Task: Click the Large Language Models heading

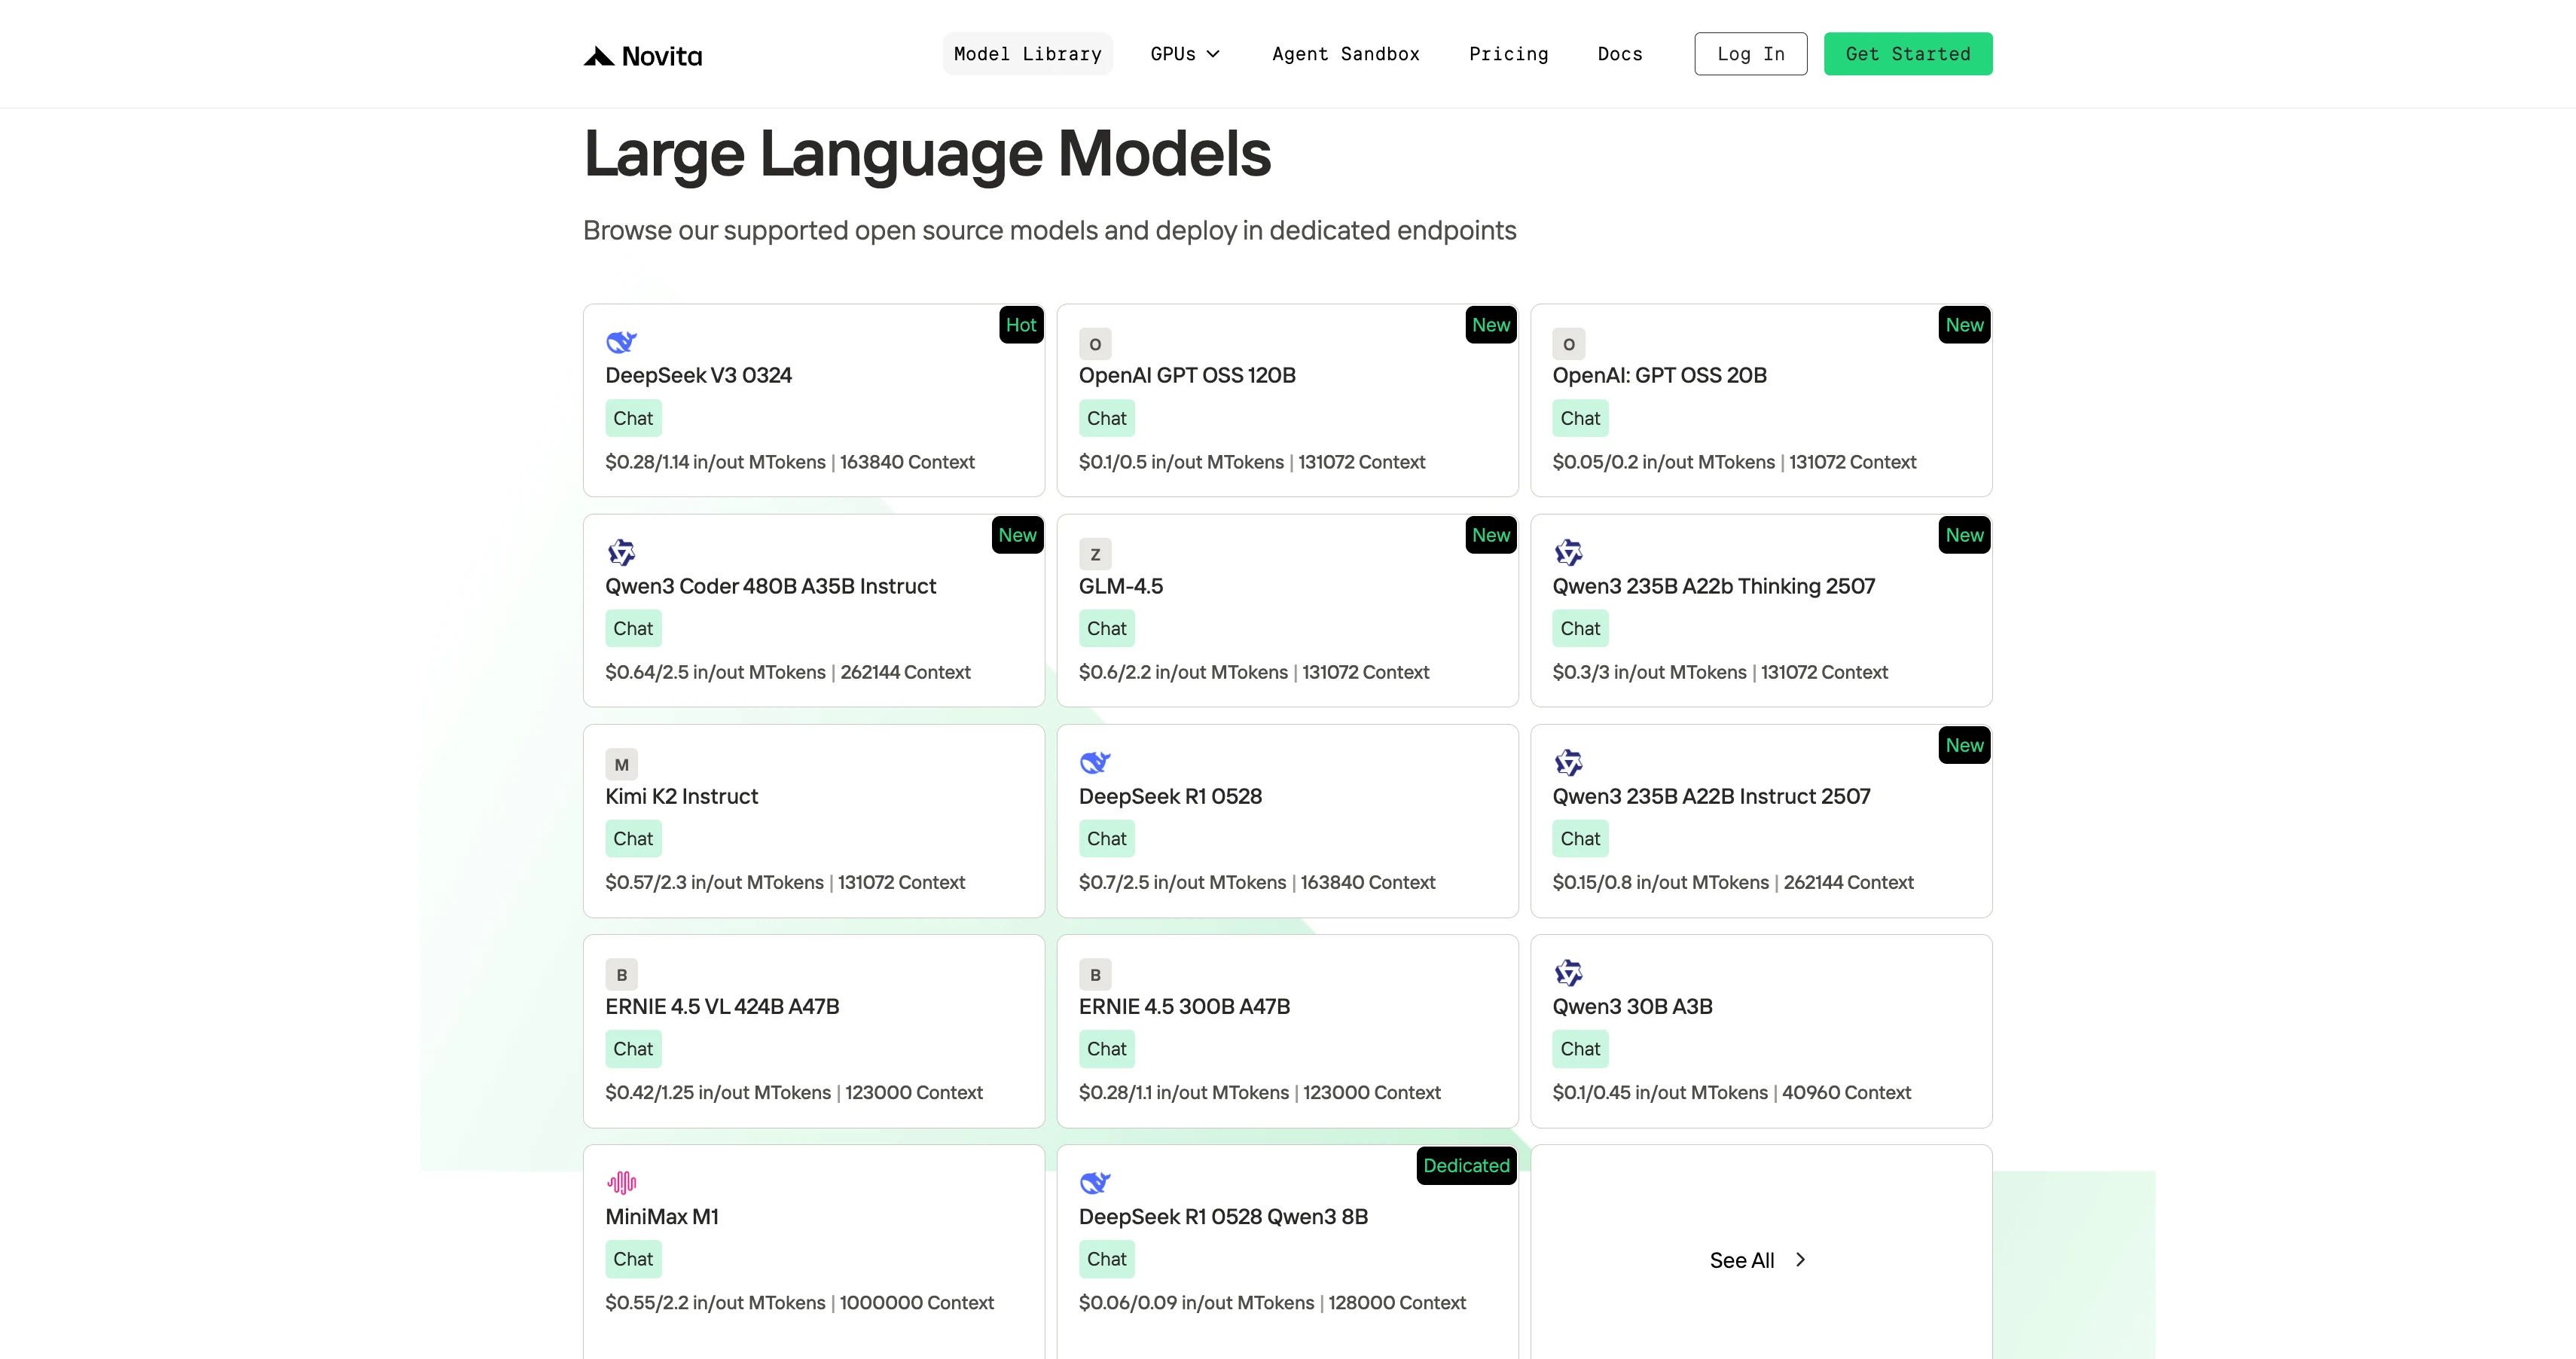Action: tap(927, 154)
